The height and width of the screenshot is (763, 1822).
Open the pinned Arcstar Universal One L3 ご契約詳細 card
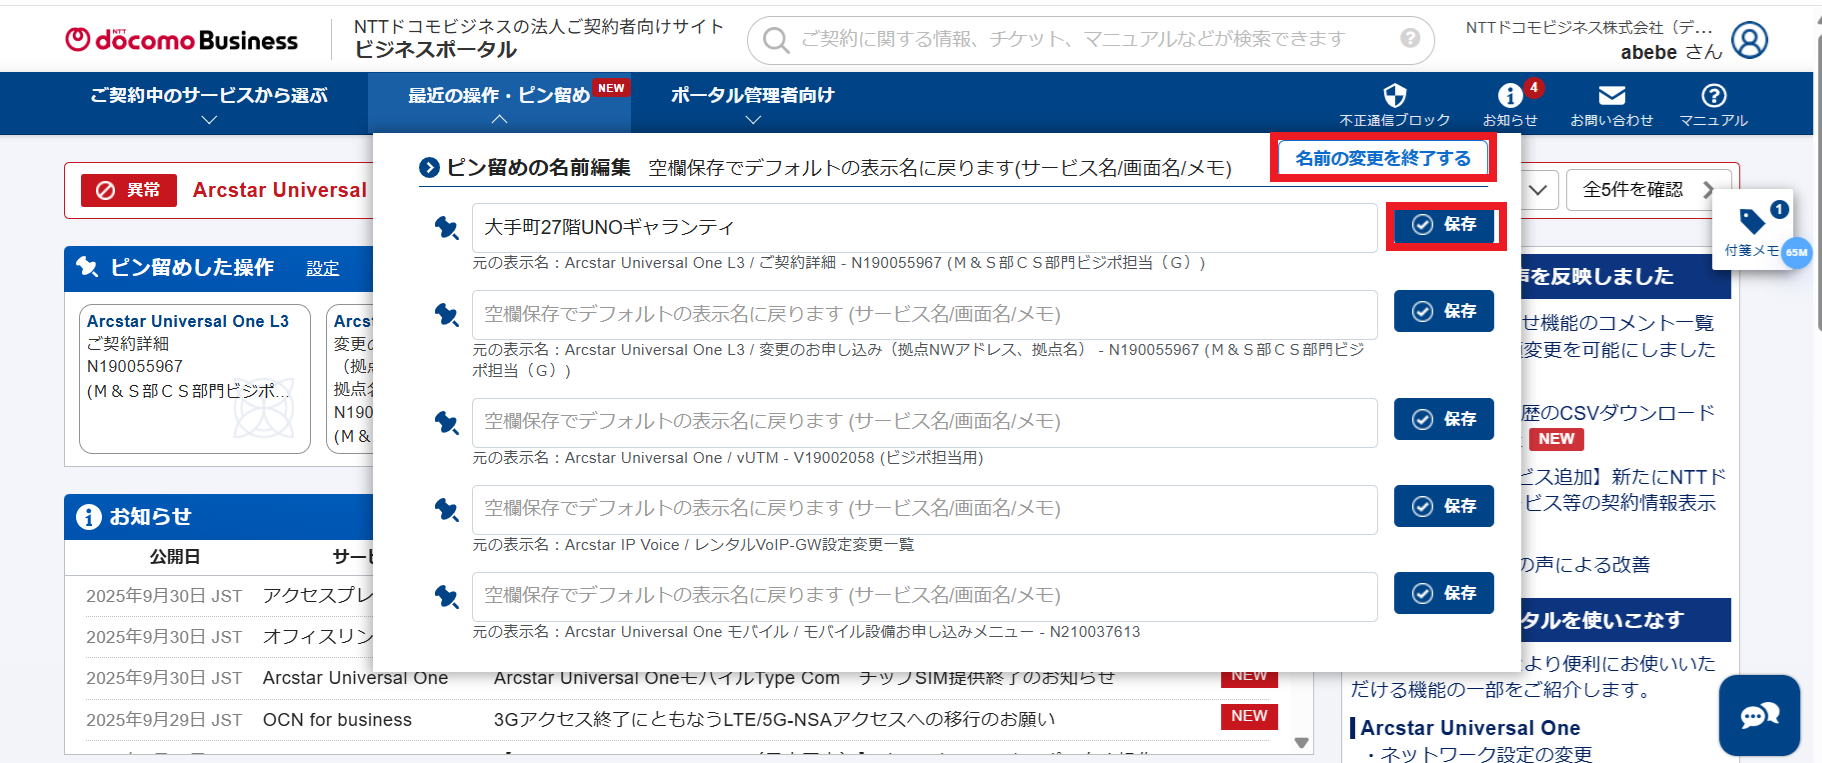coord(195,378)
